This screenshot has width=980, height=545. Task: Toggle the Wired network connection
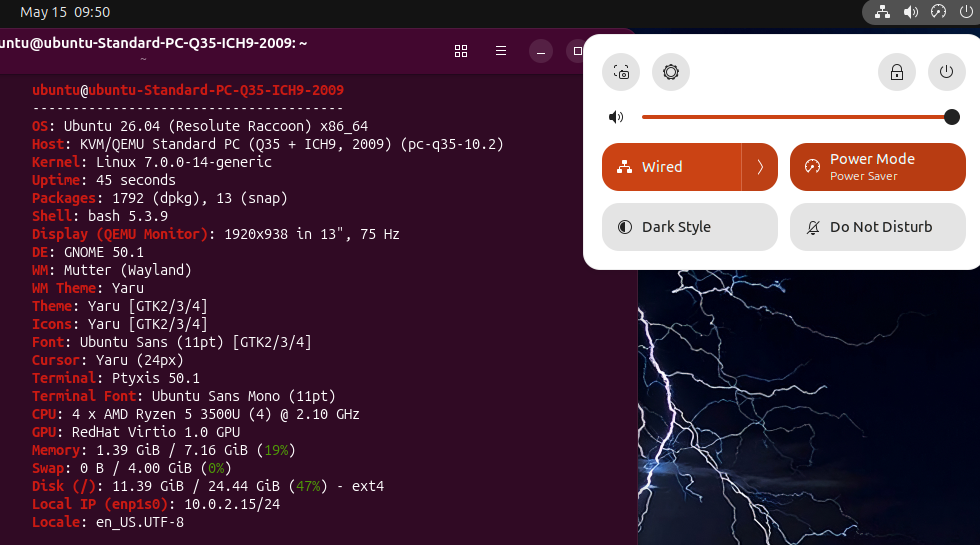(x=671, y=167)
